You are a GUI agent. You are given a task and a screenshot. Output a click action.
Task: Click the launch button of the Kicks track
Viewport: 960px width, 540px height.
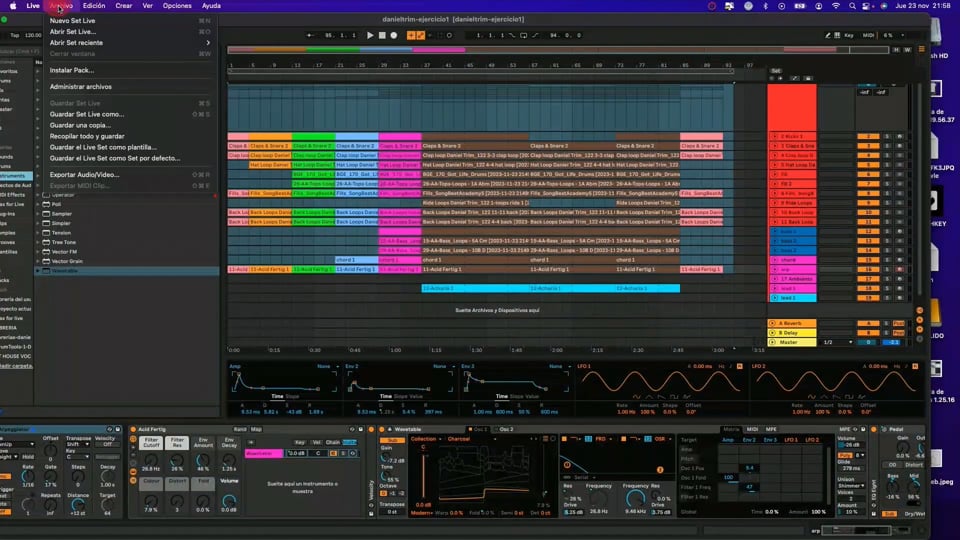coord(774,137)
